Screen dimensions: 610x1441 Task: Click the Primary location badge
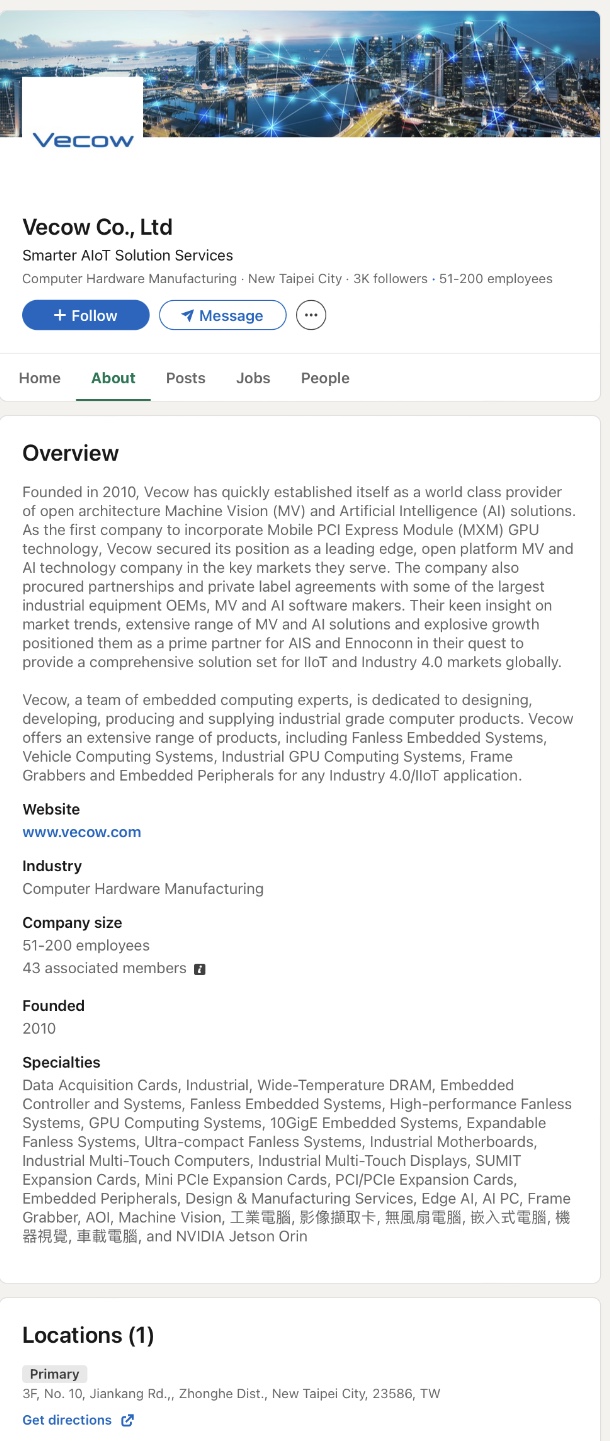pyautogui.click(x=55, y=1374)
